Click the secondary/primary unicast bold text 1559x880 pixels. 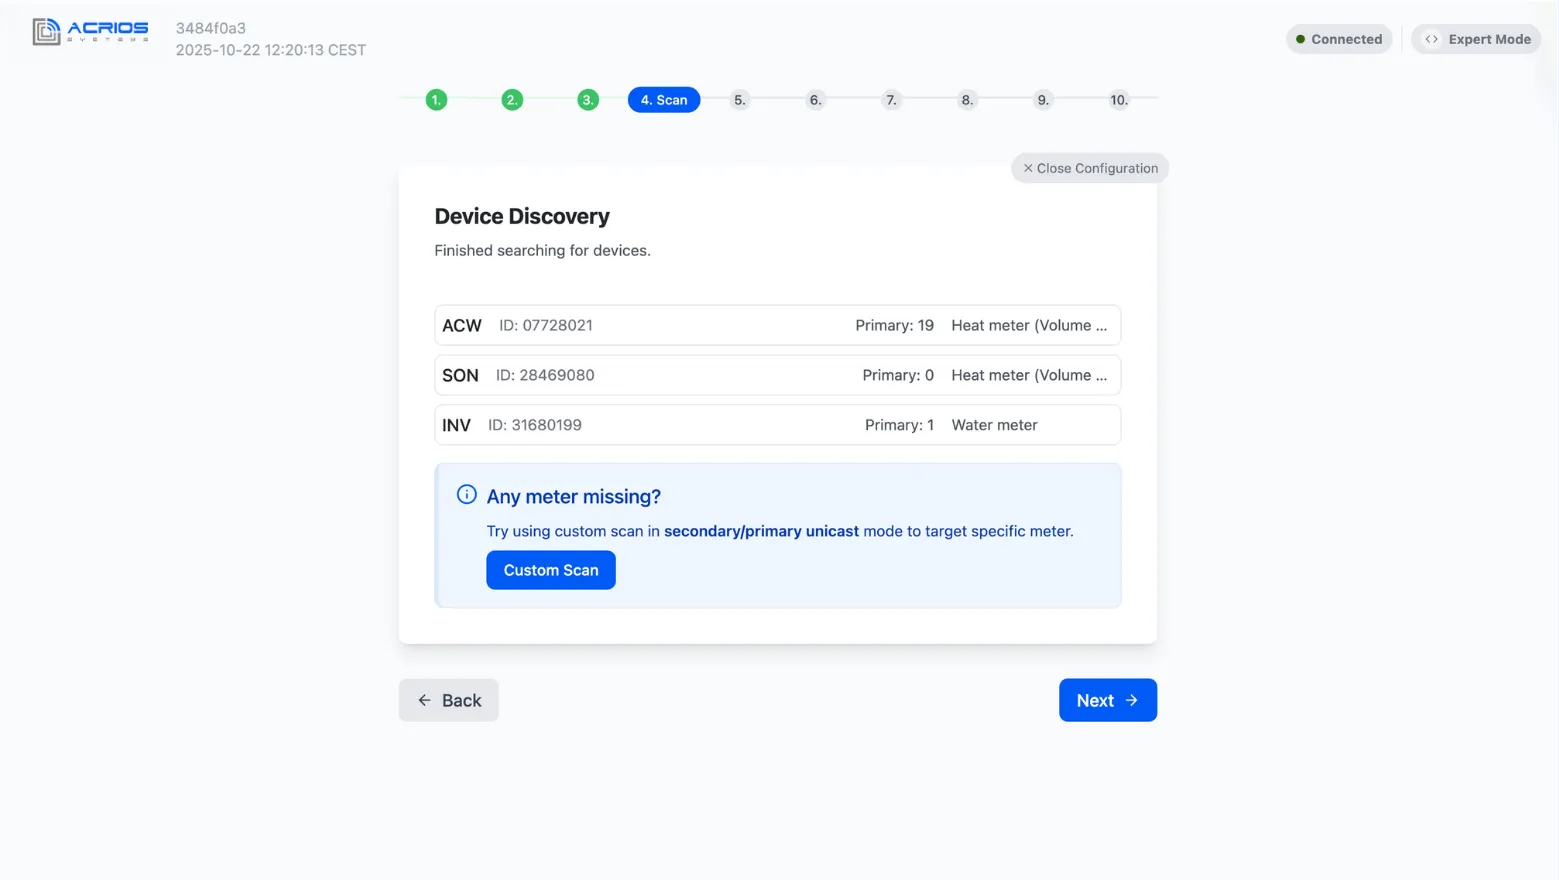coord(761,531)
